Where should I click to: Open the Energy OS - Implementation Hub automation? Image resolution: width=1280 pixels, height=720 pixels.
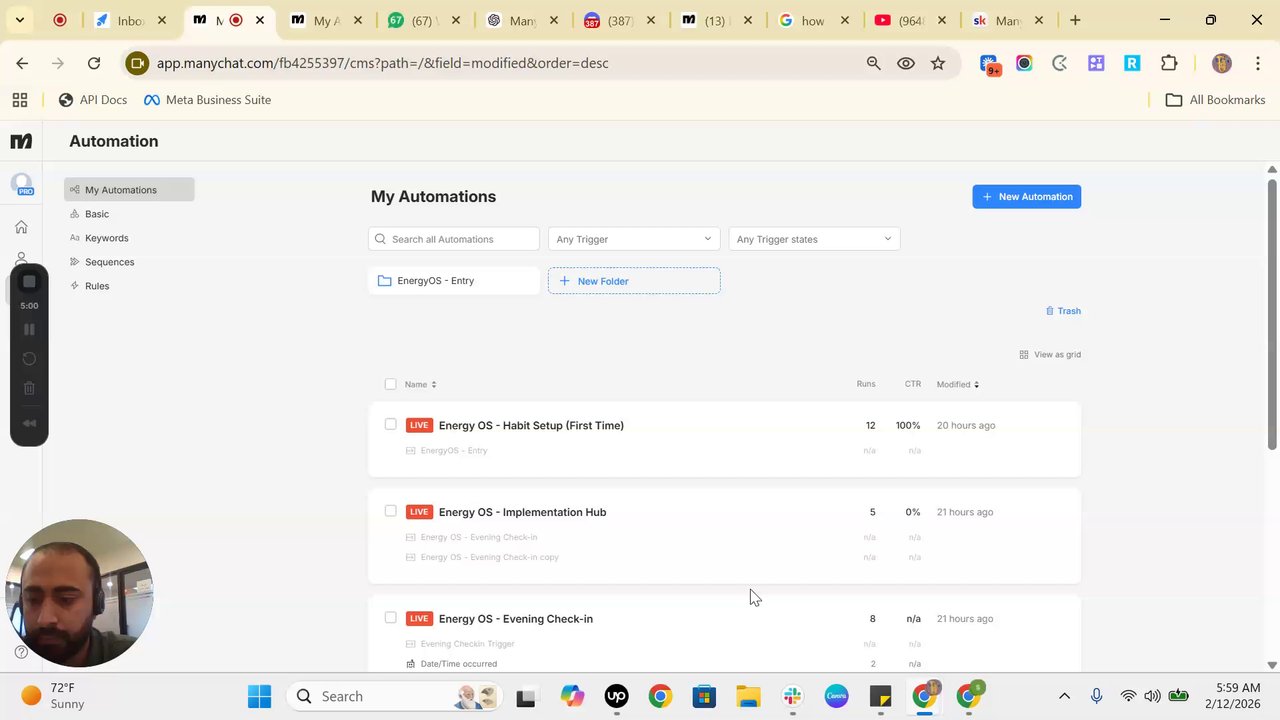click(x=522, y=512)
